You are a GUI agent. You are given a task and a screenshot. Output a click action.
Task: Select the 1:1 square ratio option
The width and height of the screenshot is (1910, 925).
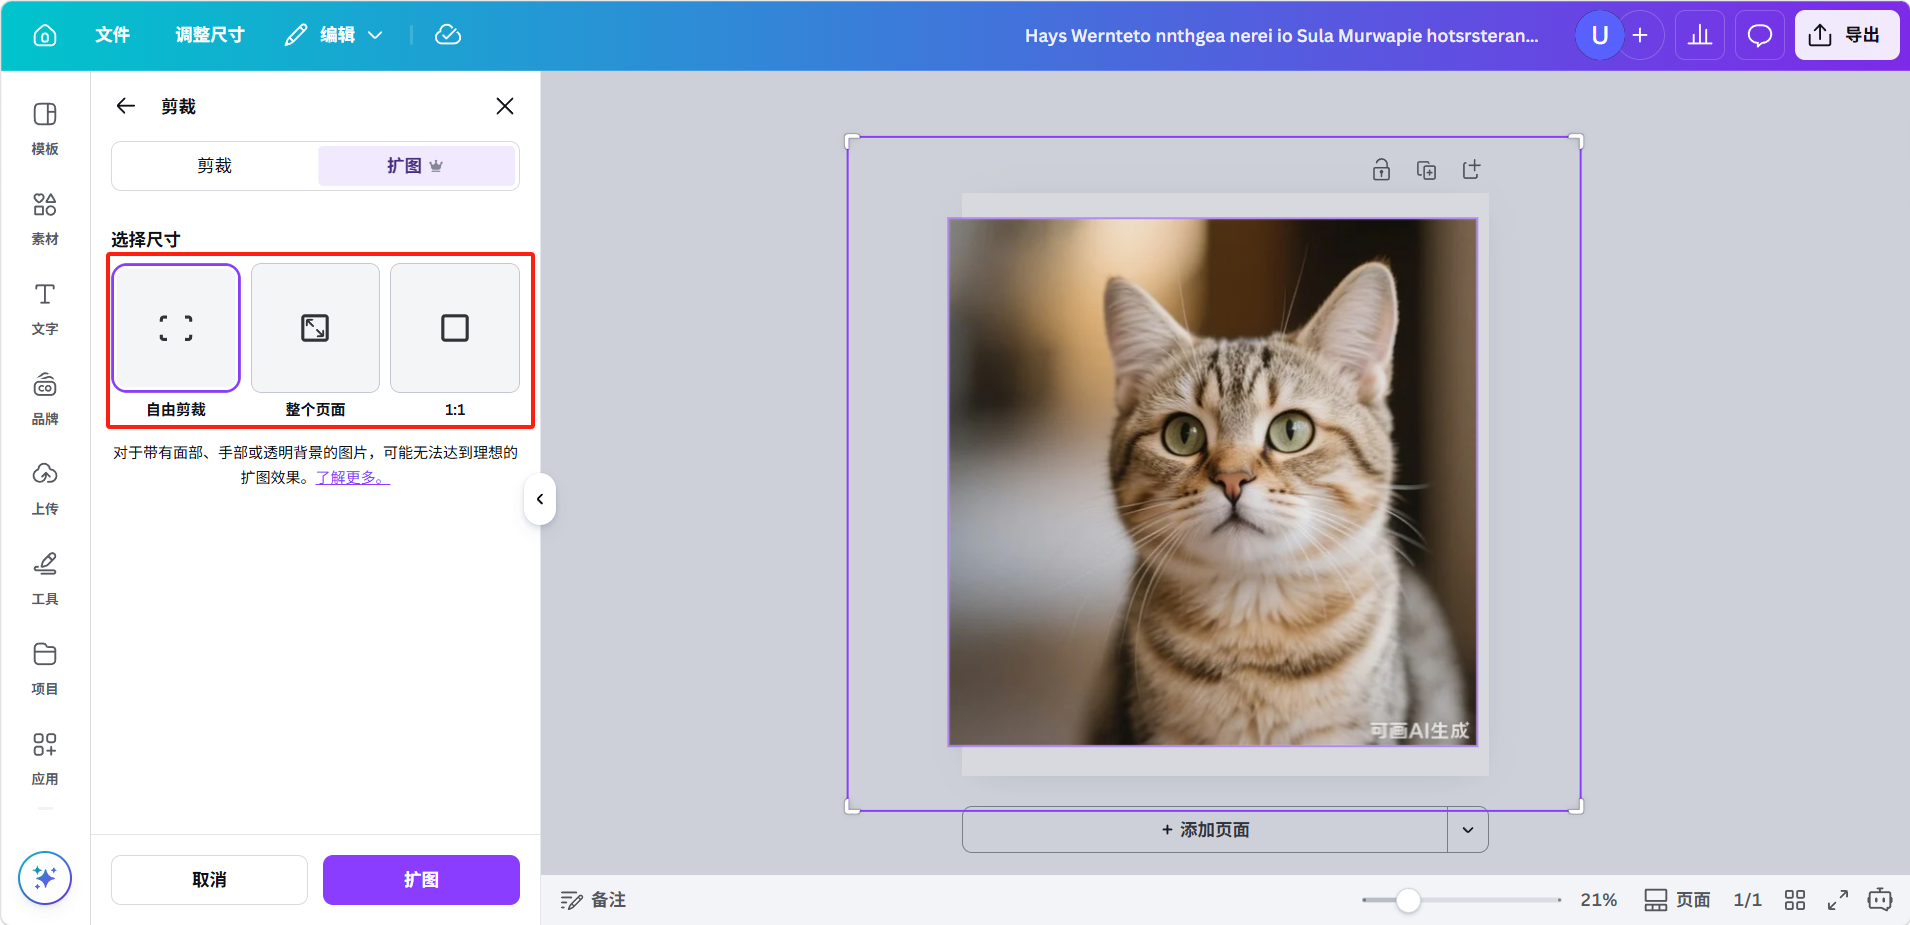[x=455, y=328]
